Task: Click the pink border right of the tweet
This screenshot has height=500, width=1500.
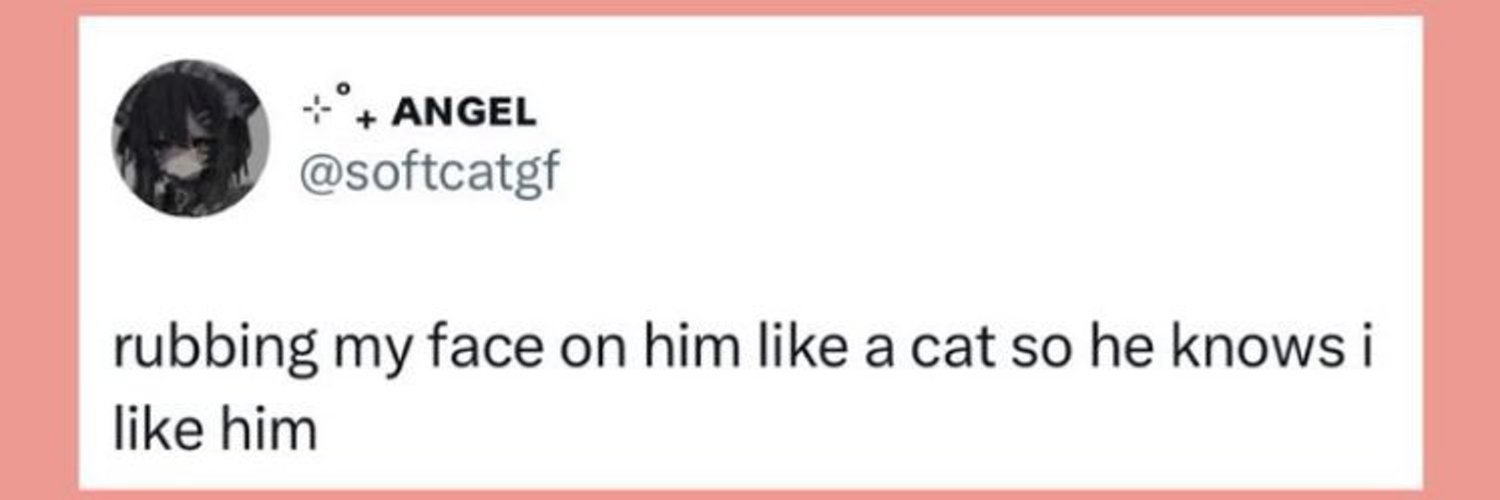Action: tap(1461, 250)
